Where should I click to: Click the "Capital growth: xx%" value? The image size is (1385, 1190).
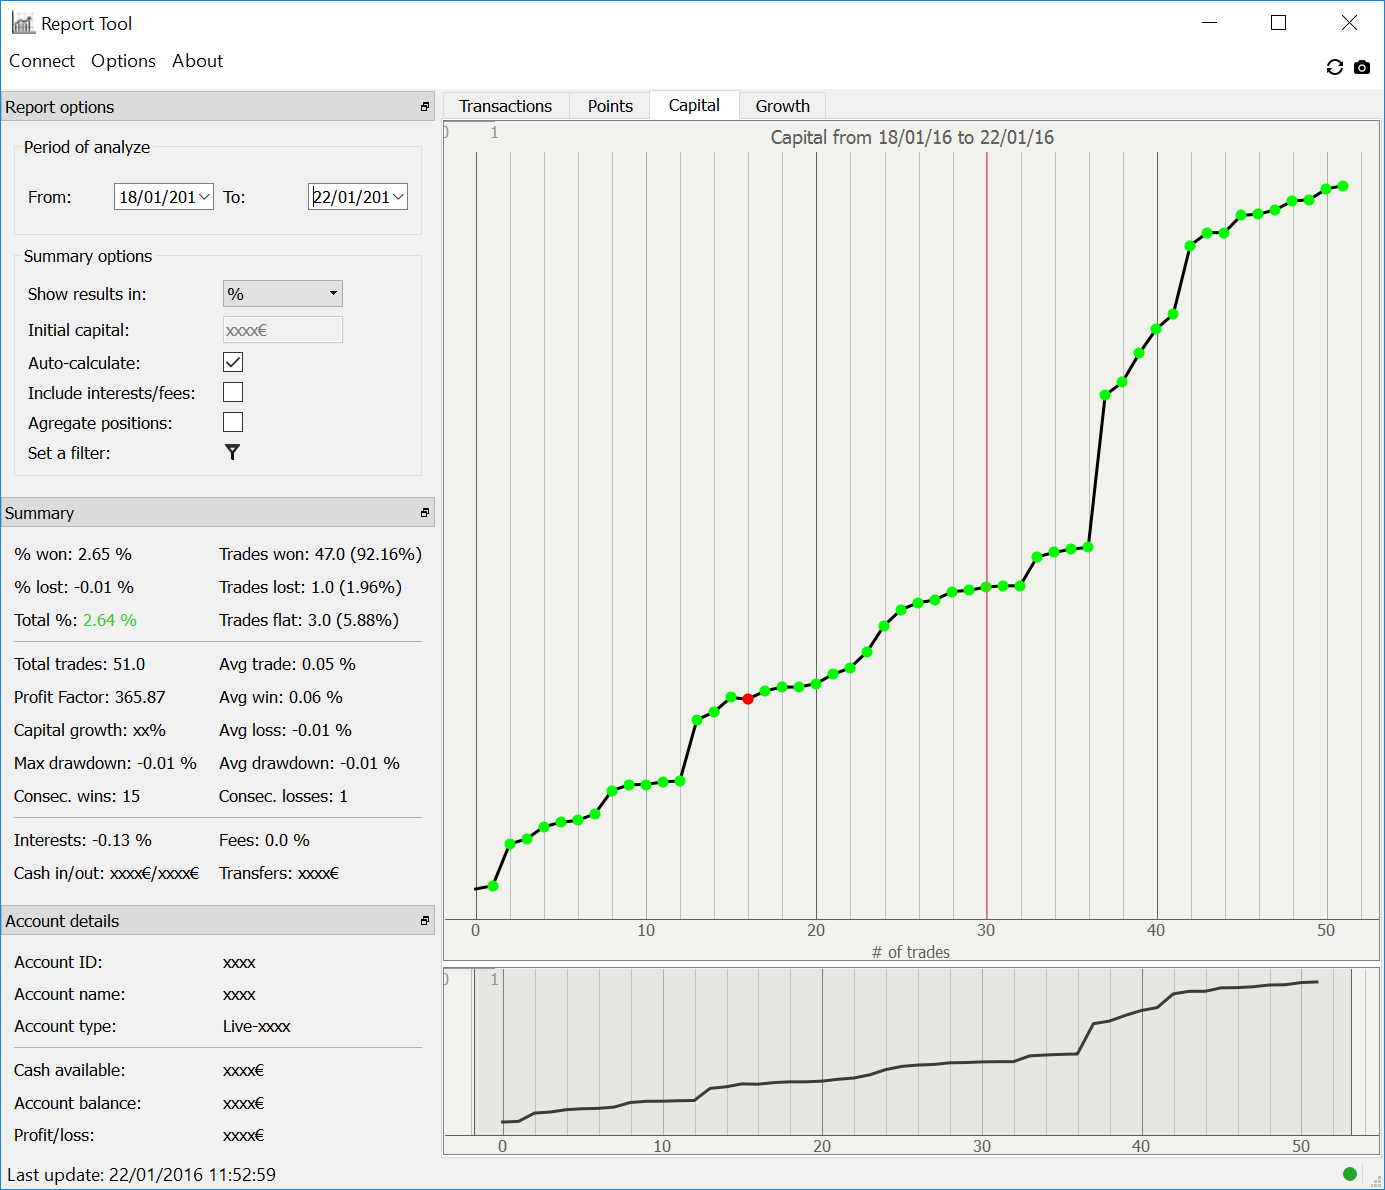[90, 730]
